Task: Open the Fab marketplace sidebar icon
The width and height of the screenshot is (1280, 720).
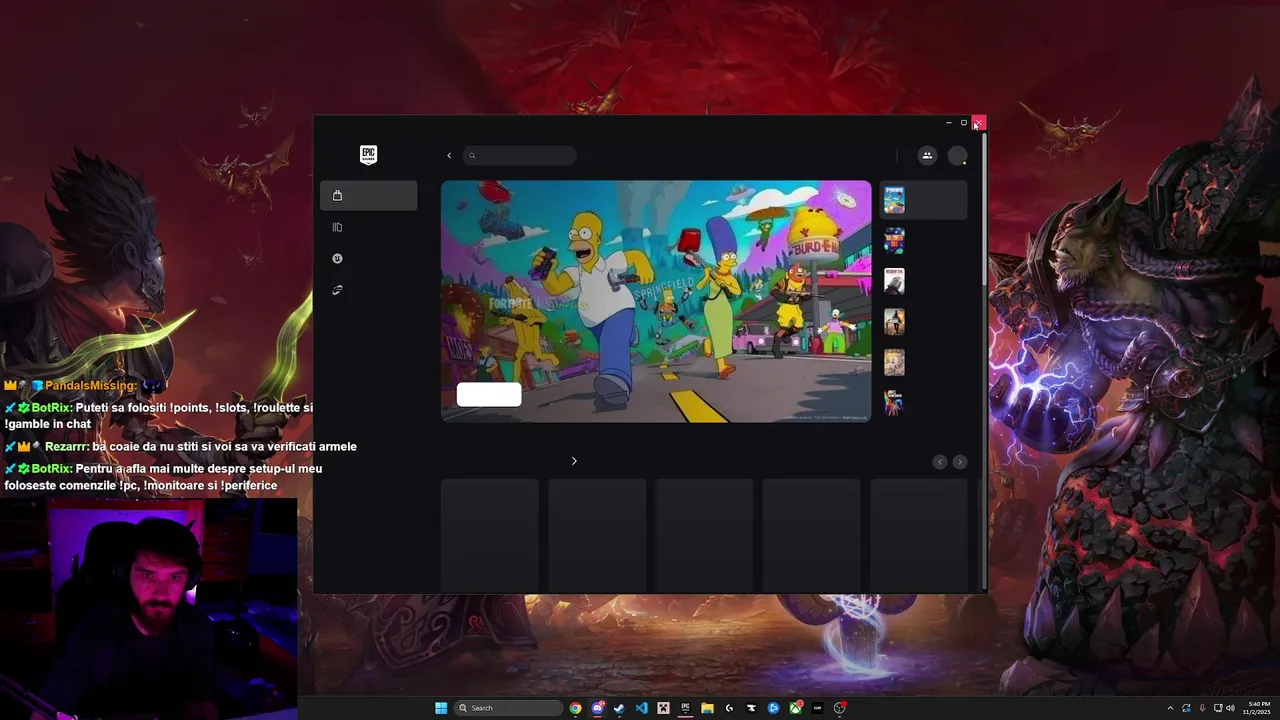Action: pyautogui.click(x=337, y=290)
